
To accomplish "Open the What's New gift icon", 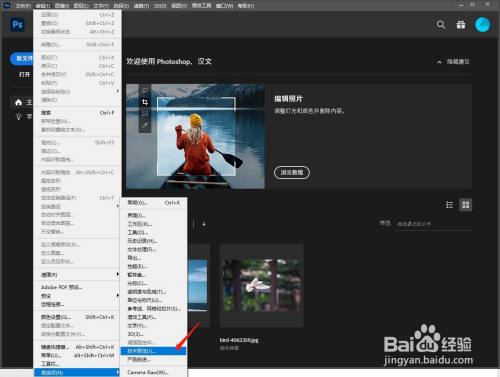I will pos(461,25).
